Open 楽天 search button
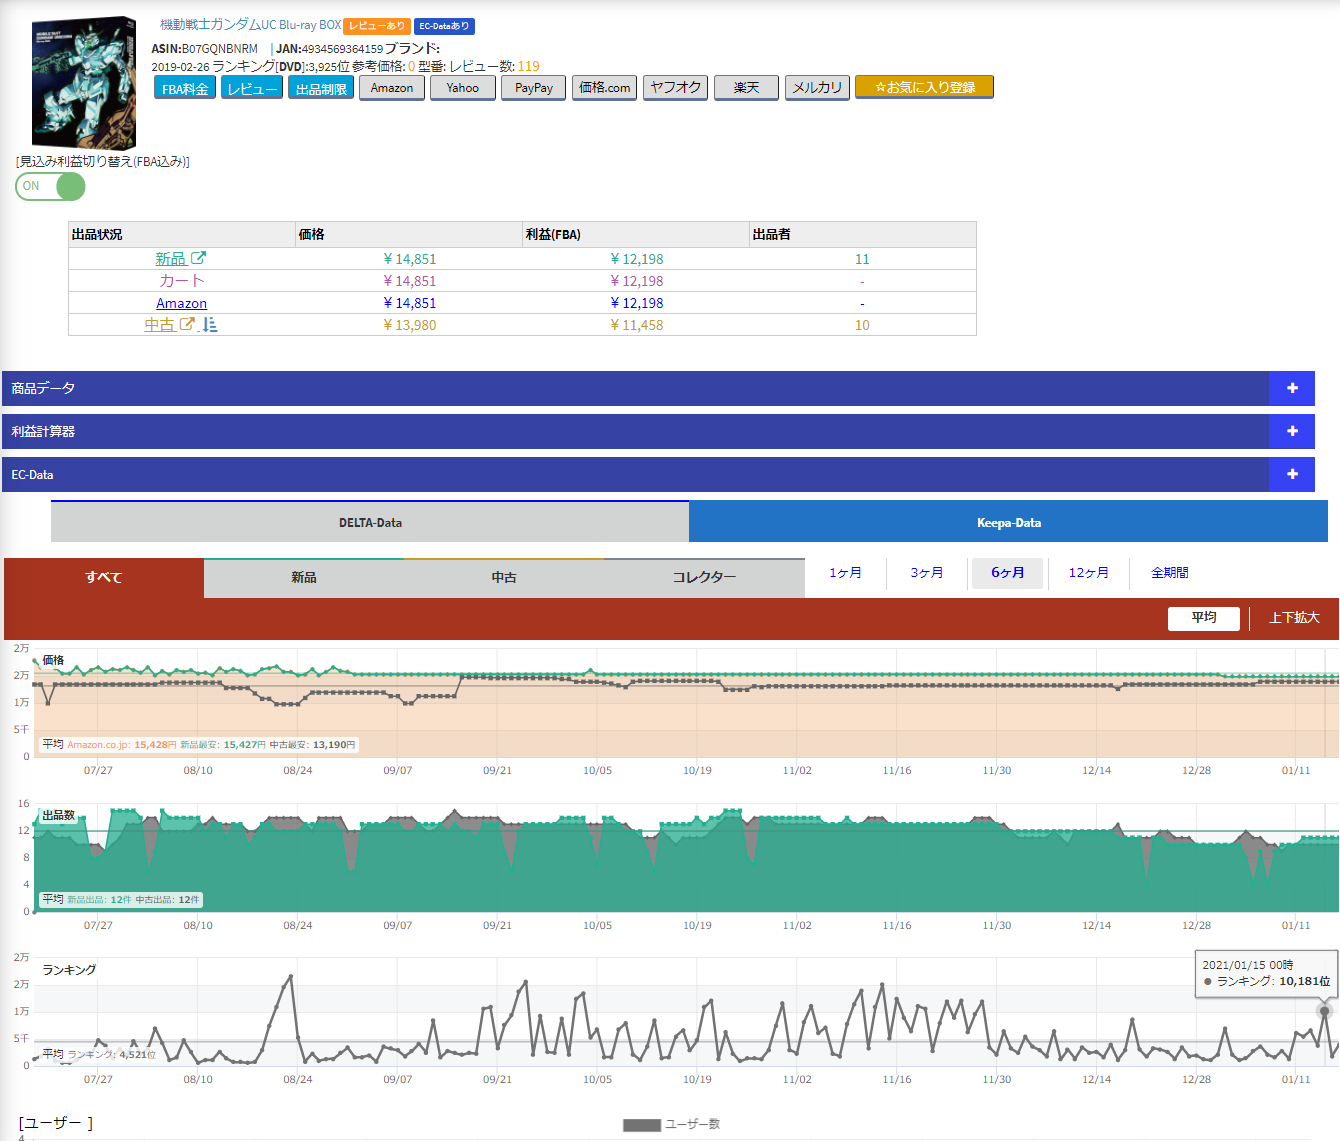The height and width of the screenshot is (1141, 1340). tap(747, 88)
